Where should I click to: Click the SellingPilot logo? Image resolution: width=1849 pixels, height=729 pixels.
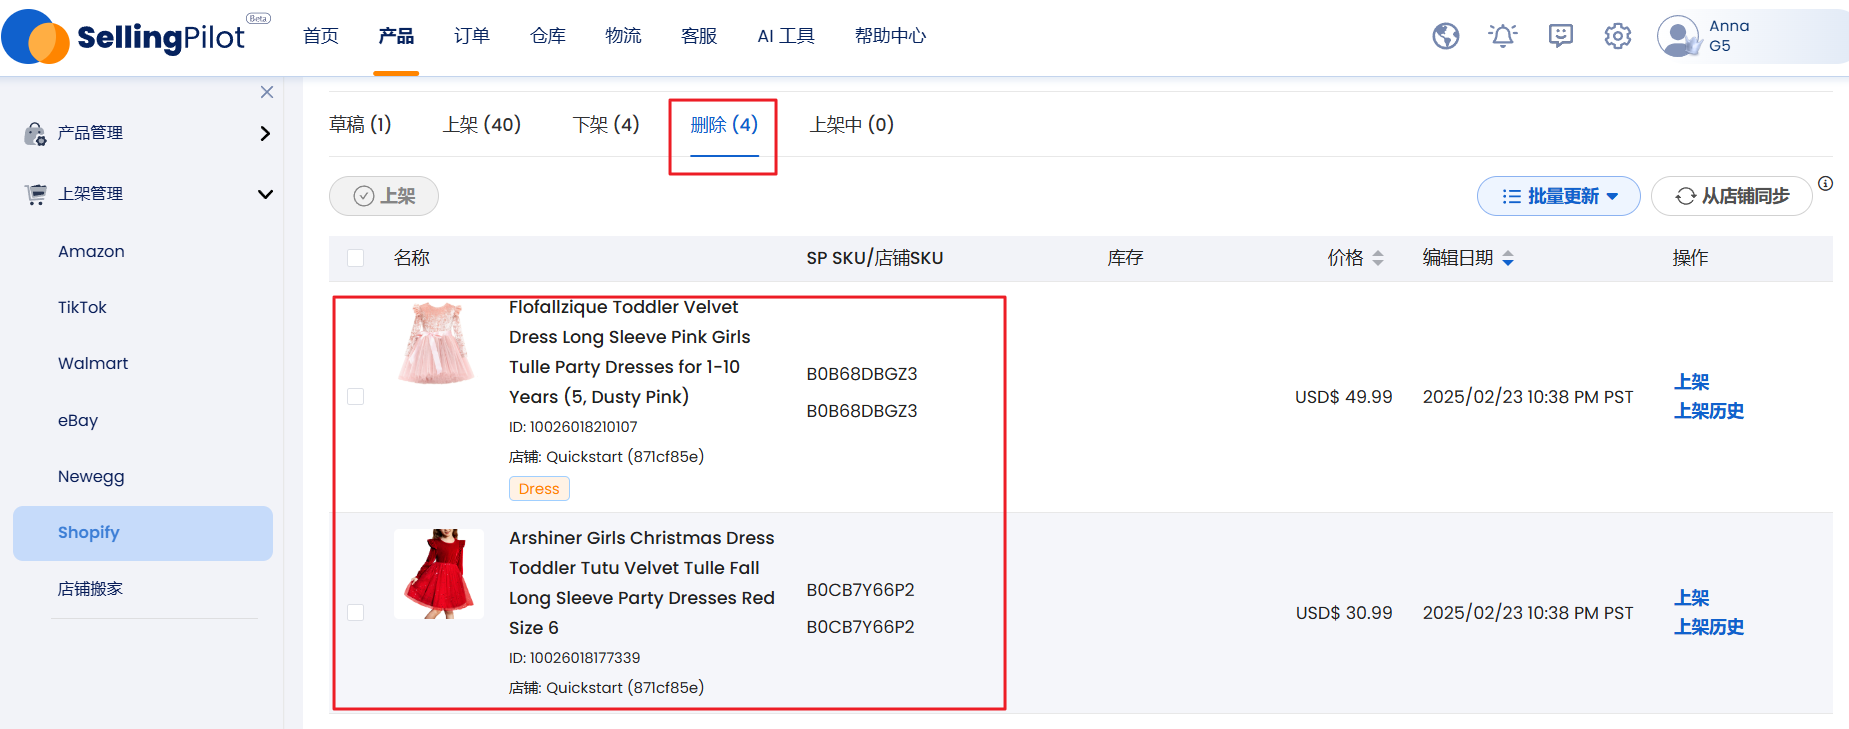pos(137,37)
